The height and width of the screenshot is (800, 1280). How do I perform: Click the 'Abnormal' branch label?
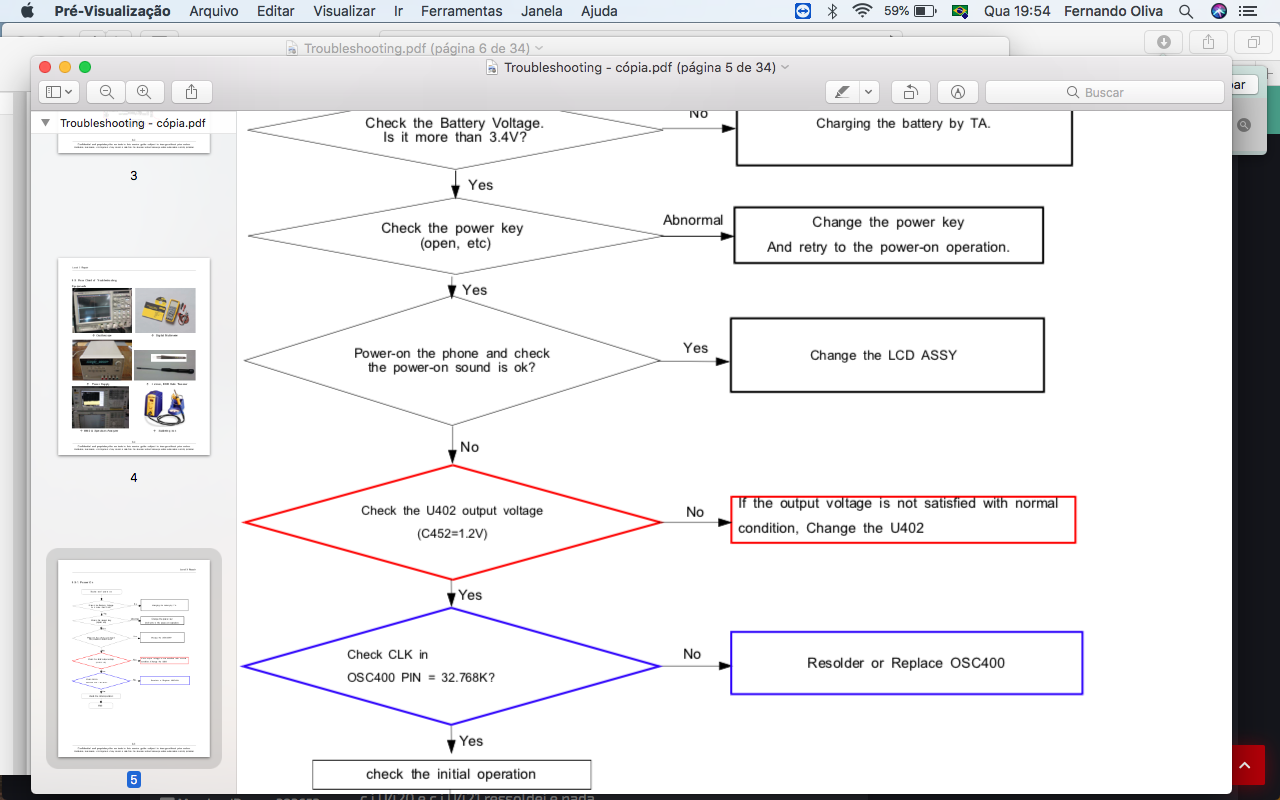(x=693, y=220)
